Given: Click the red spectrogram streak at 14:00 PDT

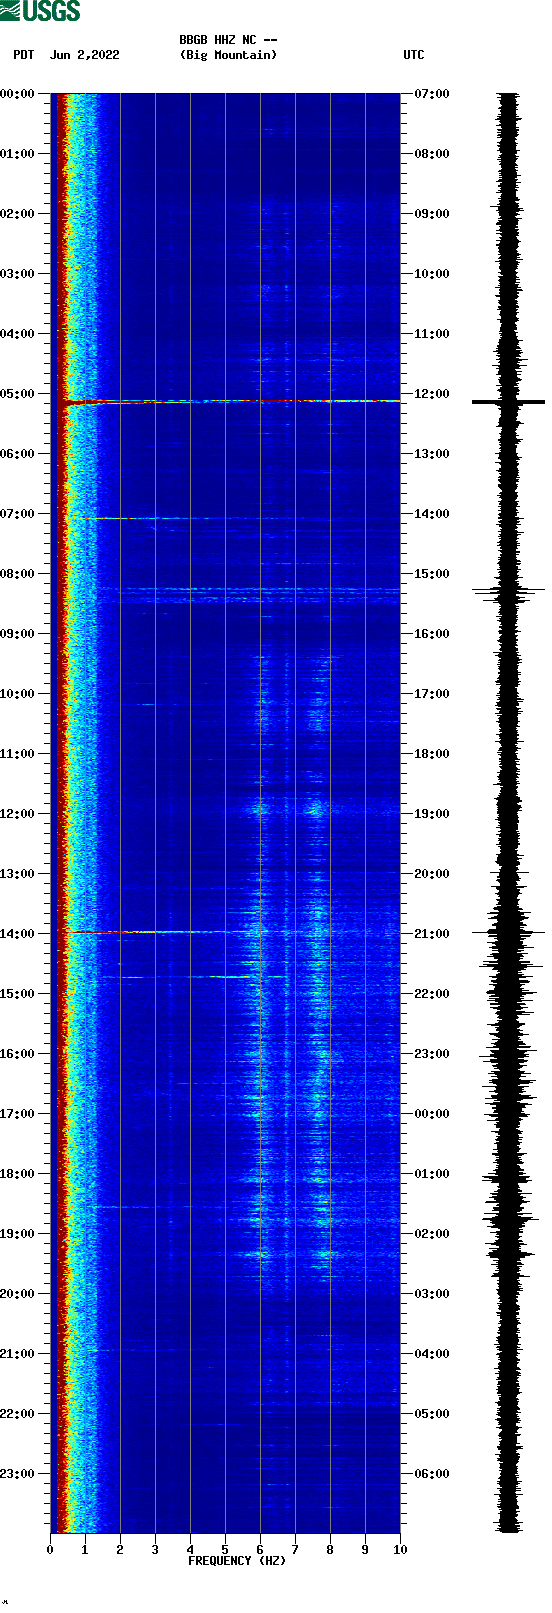Looking at the screenshot, I should tap(140, 932).
